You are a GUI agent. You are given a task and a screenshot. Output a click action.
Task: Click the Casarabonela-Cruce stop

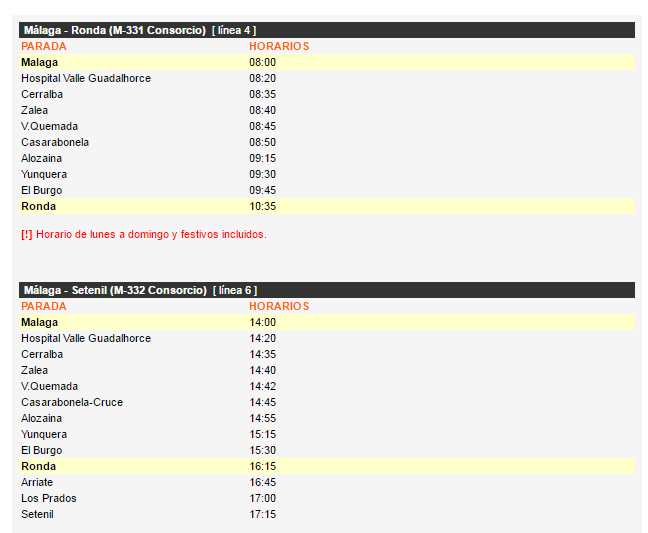(72, 403)
